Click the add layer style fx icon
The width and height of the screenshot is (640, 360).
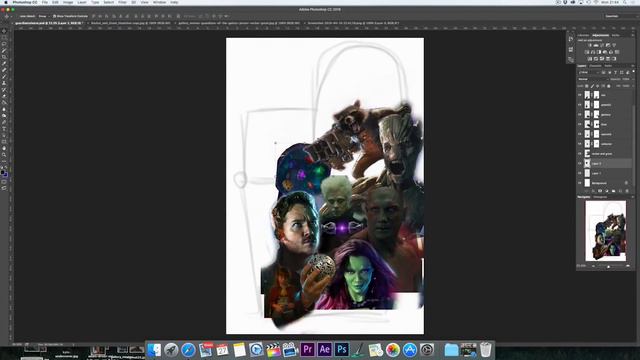(x=593, y=191)
